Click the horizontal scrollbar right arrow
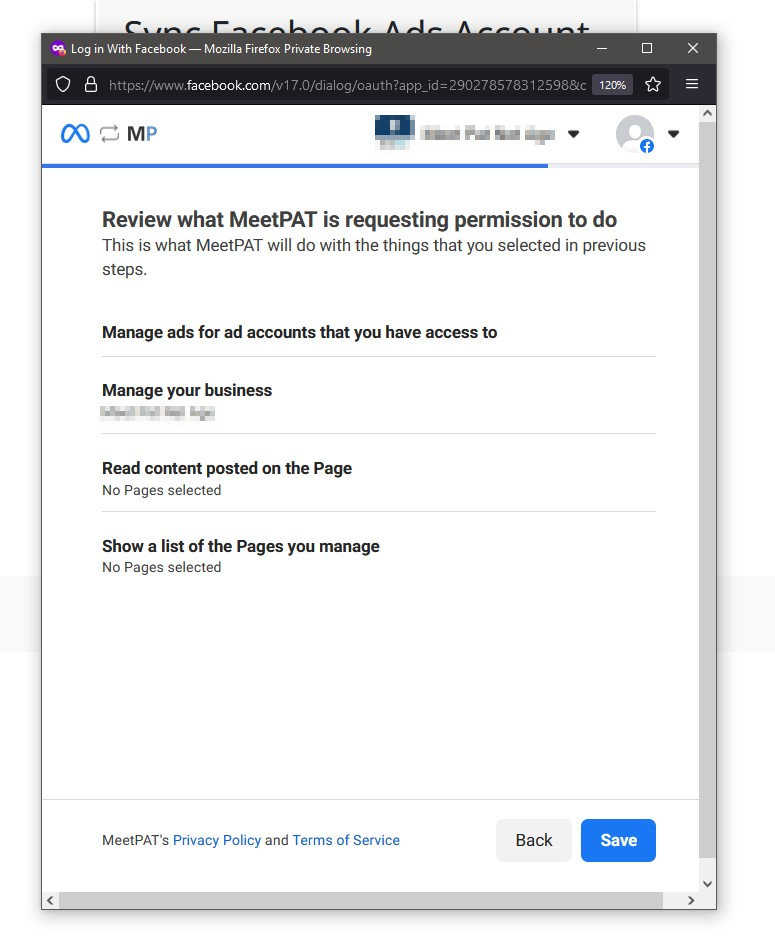775x941 pixels. 690,901
